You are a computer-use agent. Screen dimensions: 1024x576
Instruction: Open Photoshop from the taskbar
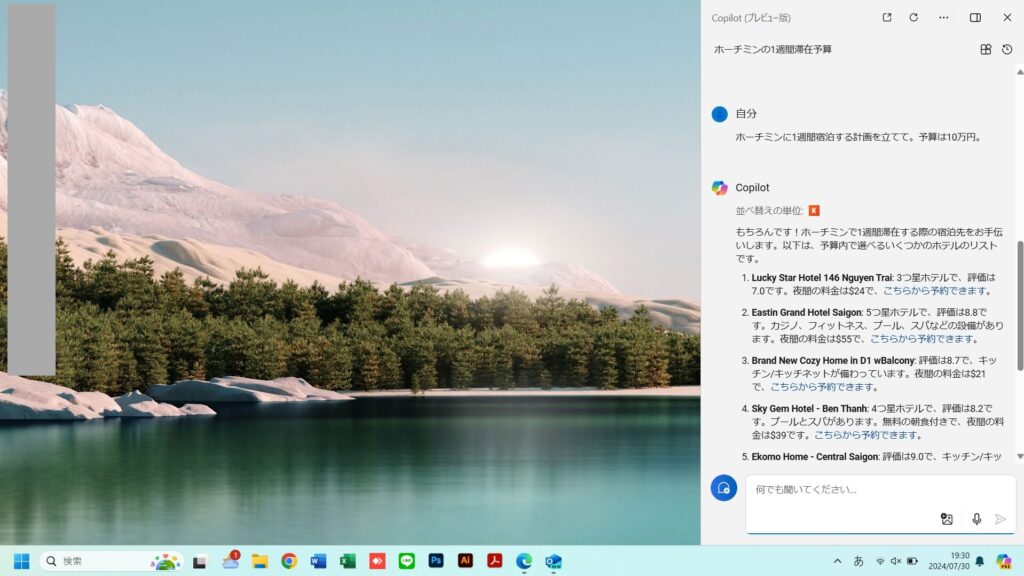coord(436,561)
